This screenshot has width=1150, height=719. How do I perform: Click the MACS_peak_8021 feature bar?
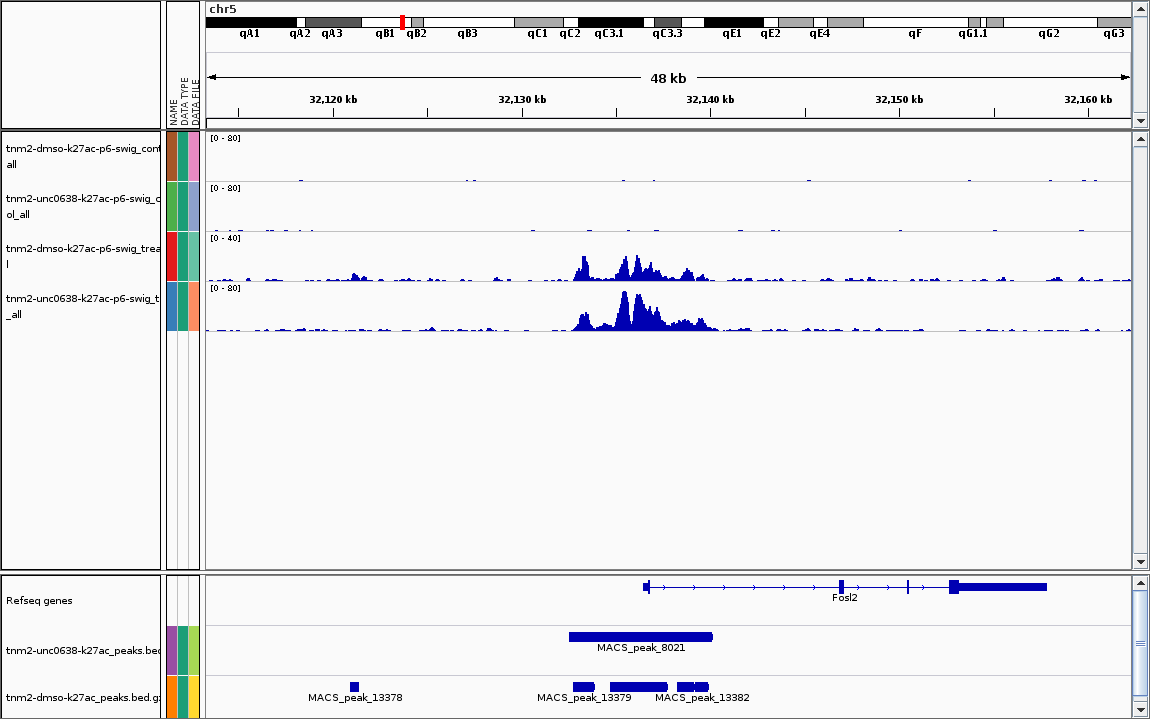tap(640, 637)
